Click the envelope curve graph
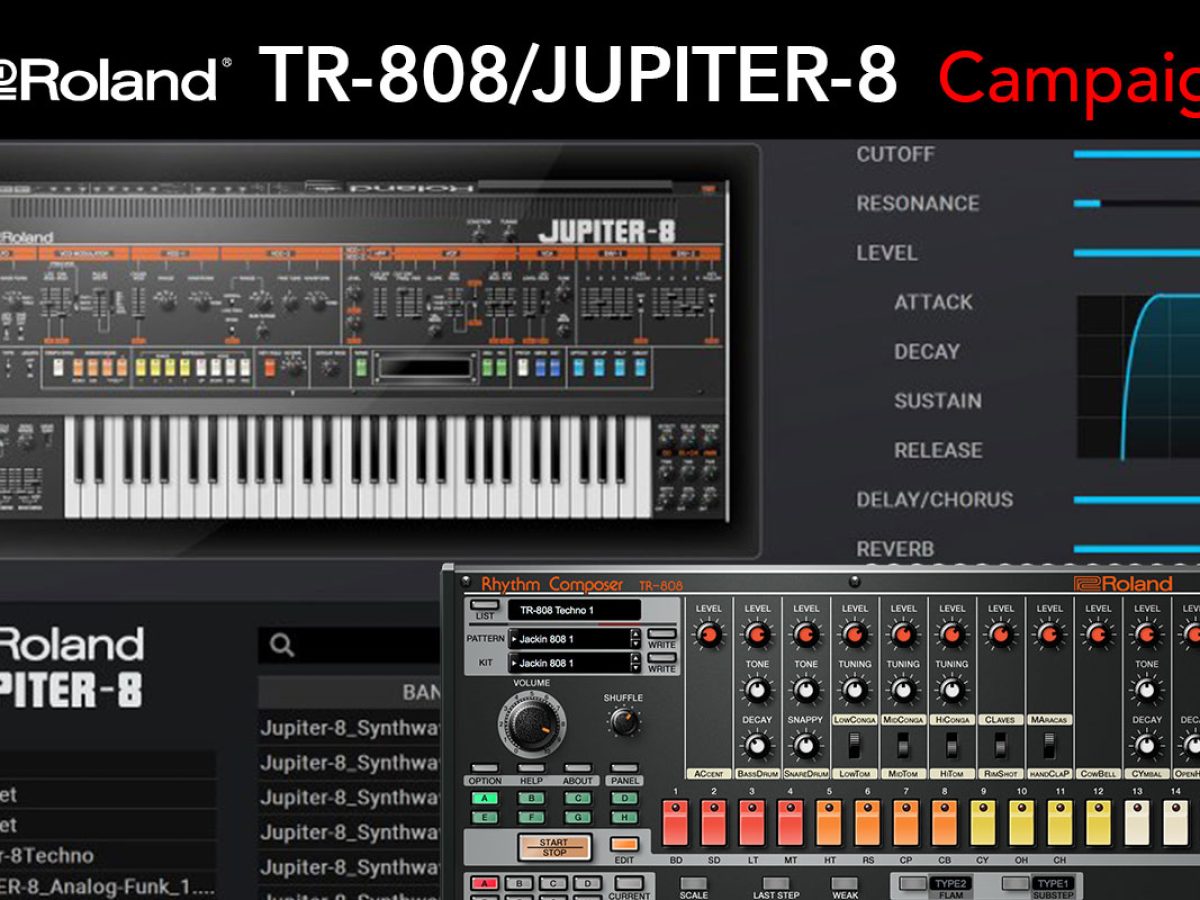 [x=1138, y=377]
